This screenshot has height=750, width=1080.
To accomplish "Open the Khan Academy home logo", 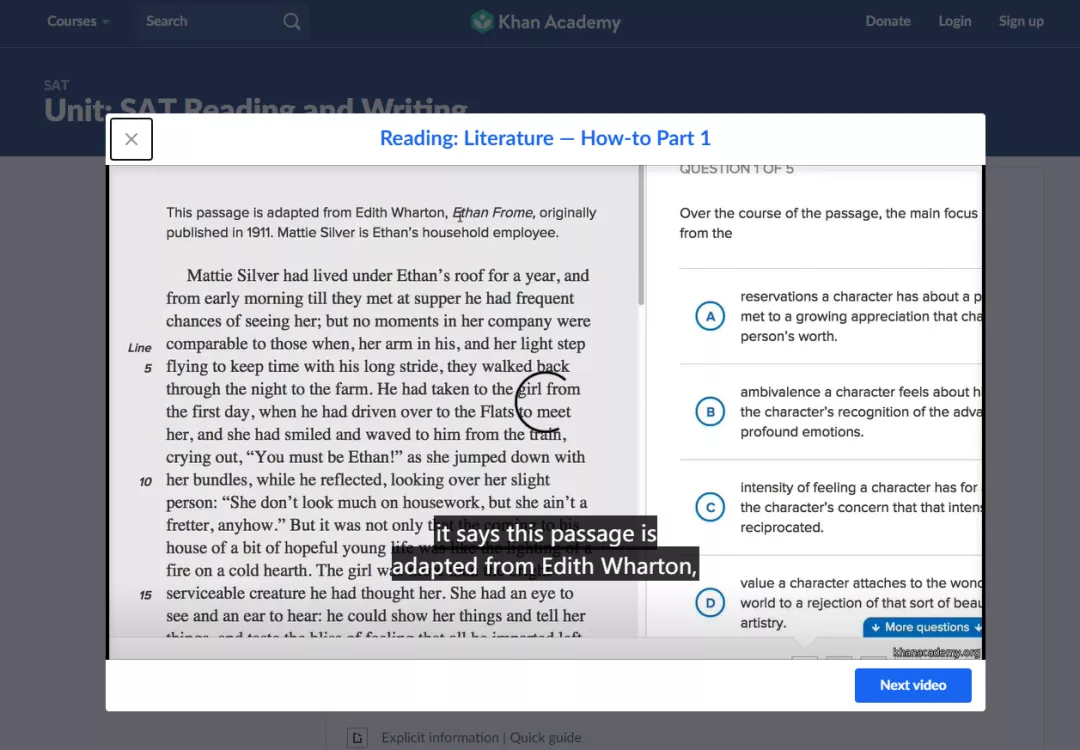I will point(546,22).
